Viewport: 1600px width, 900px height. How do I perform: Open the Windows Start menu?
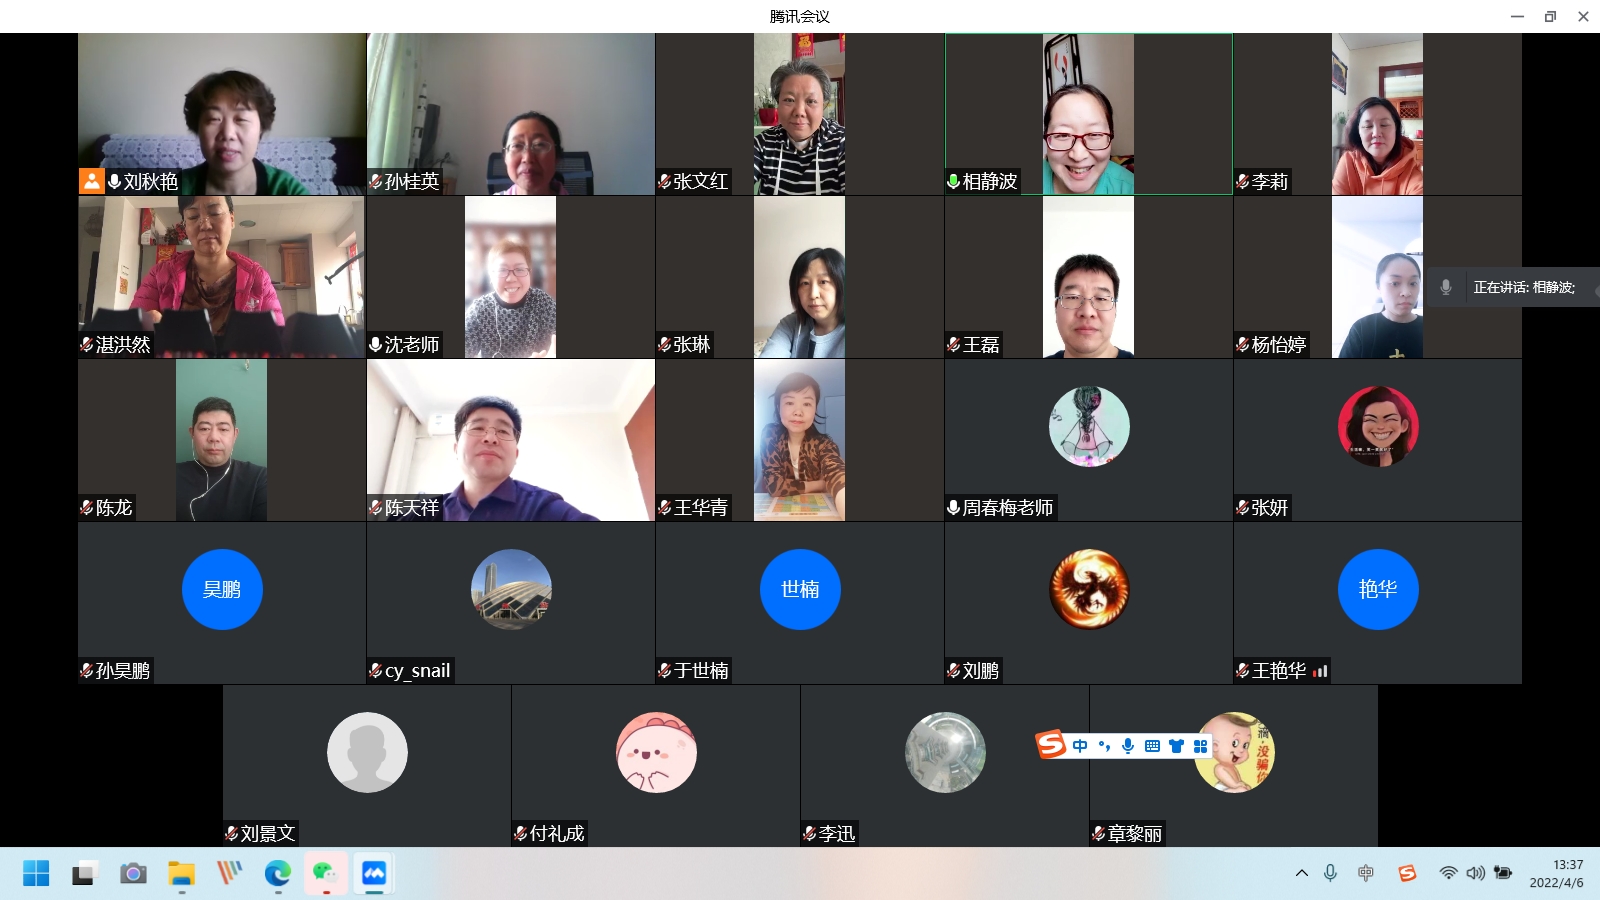(36, 874)
